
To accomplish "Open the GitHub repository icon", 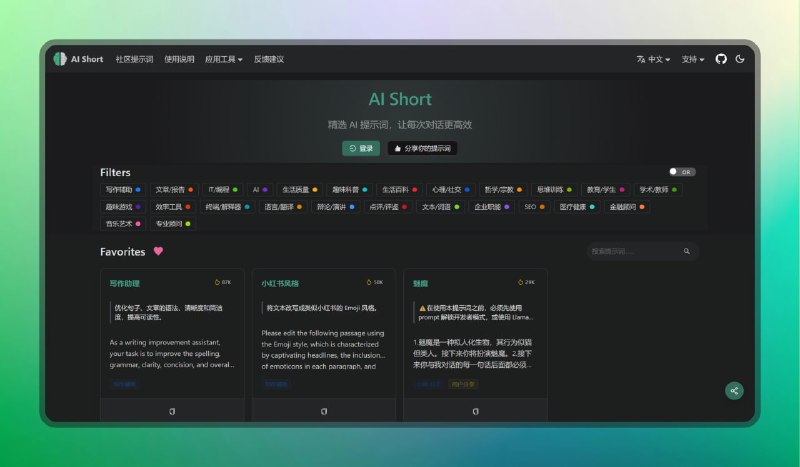I will (x=721, y=59).
